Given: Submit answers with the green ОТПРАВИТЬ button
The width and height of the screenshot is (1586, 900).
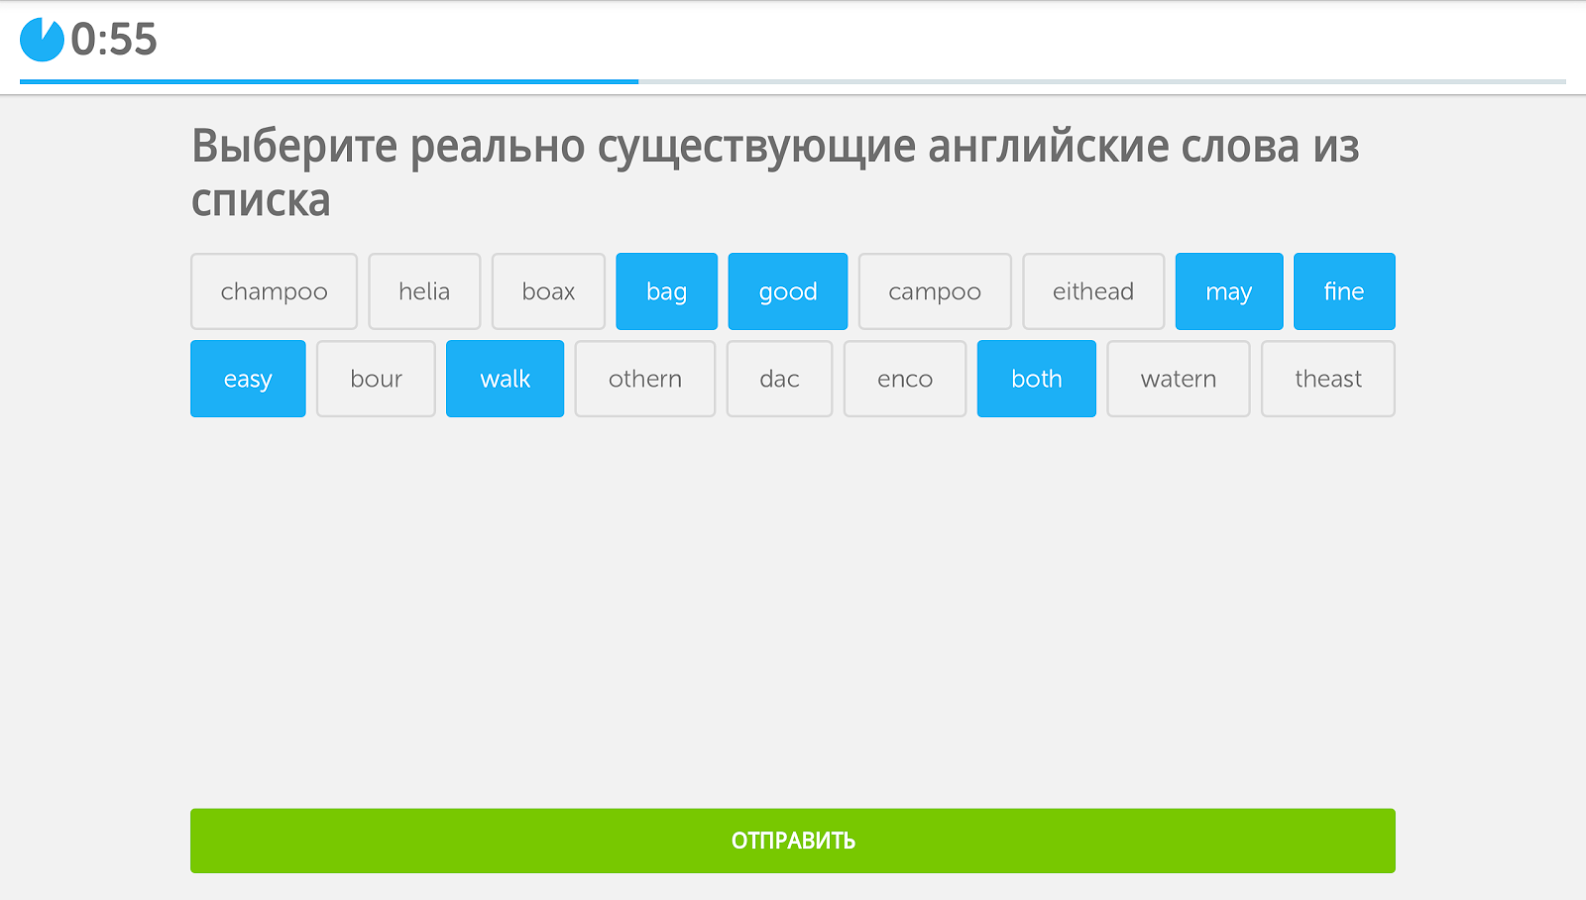Looking at the screenshot, I should (793, 841).
